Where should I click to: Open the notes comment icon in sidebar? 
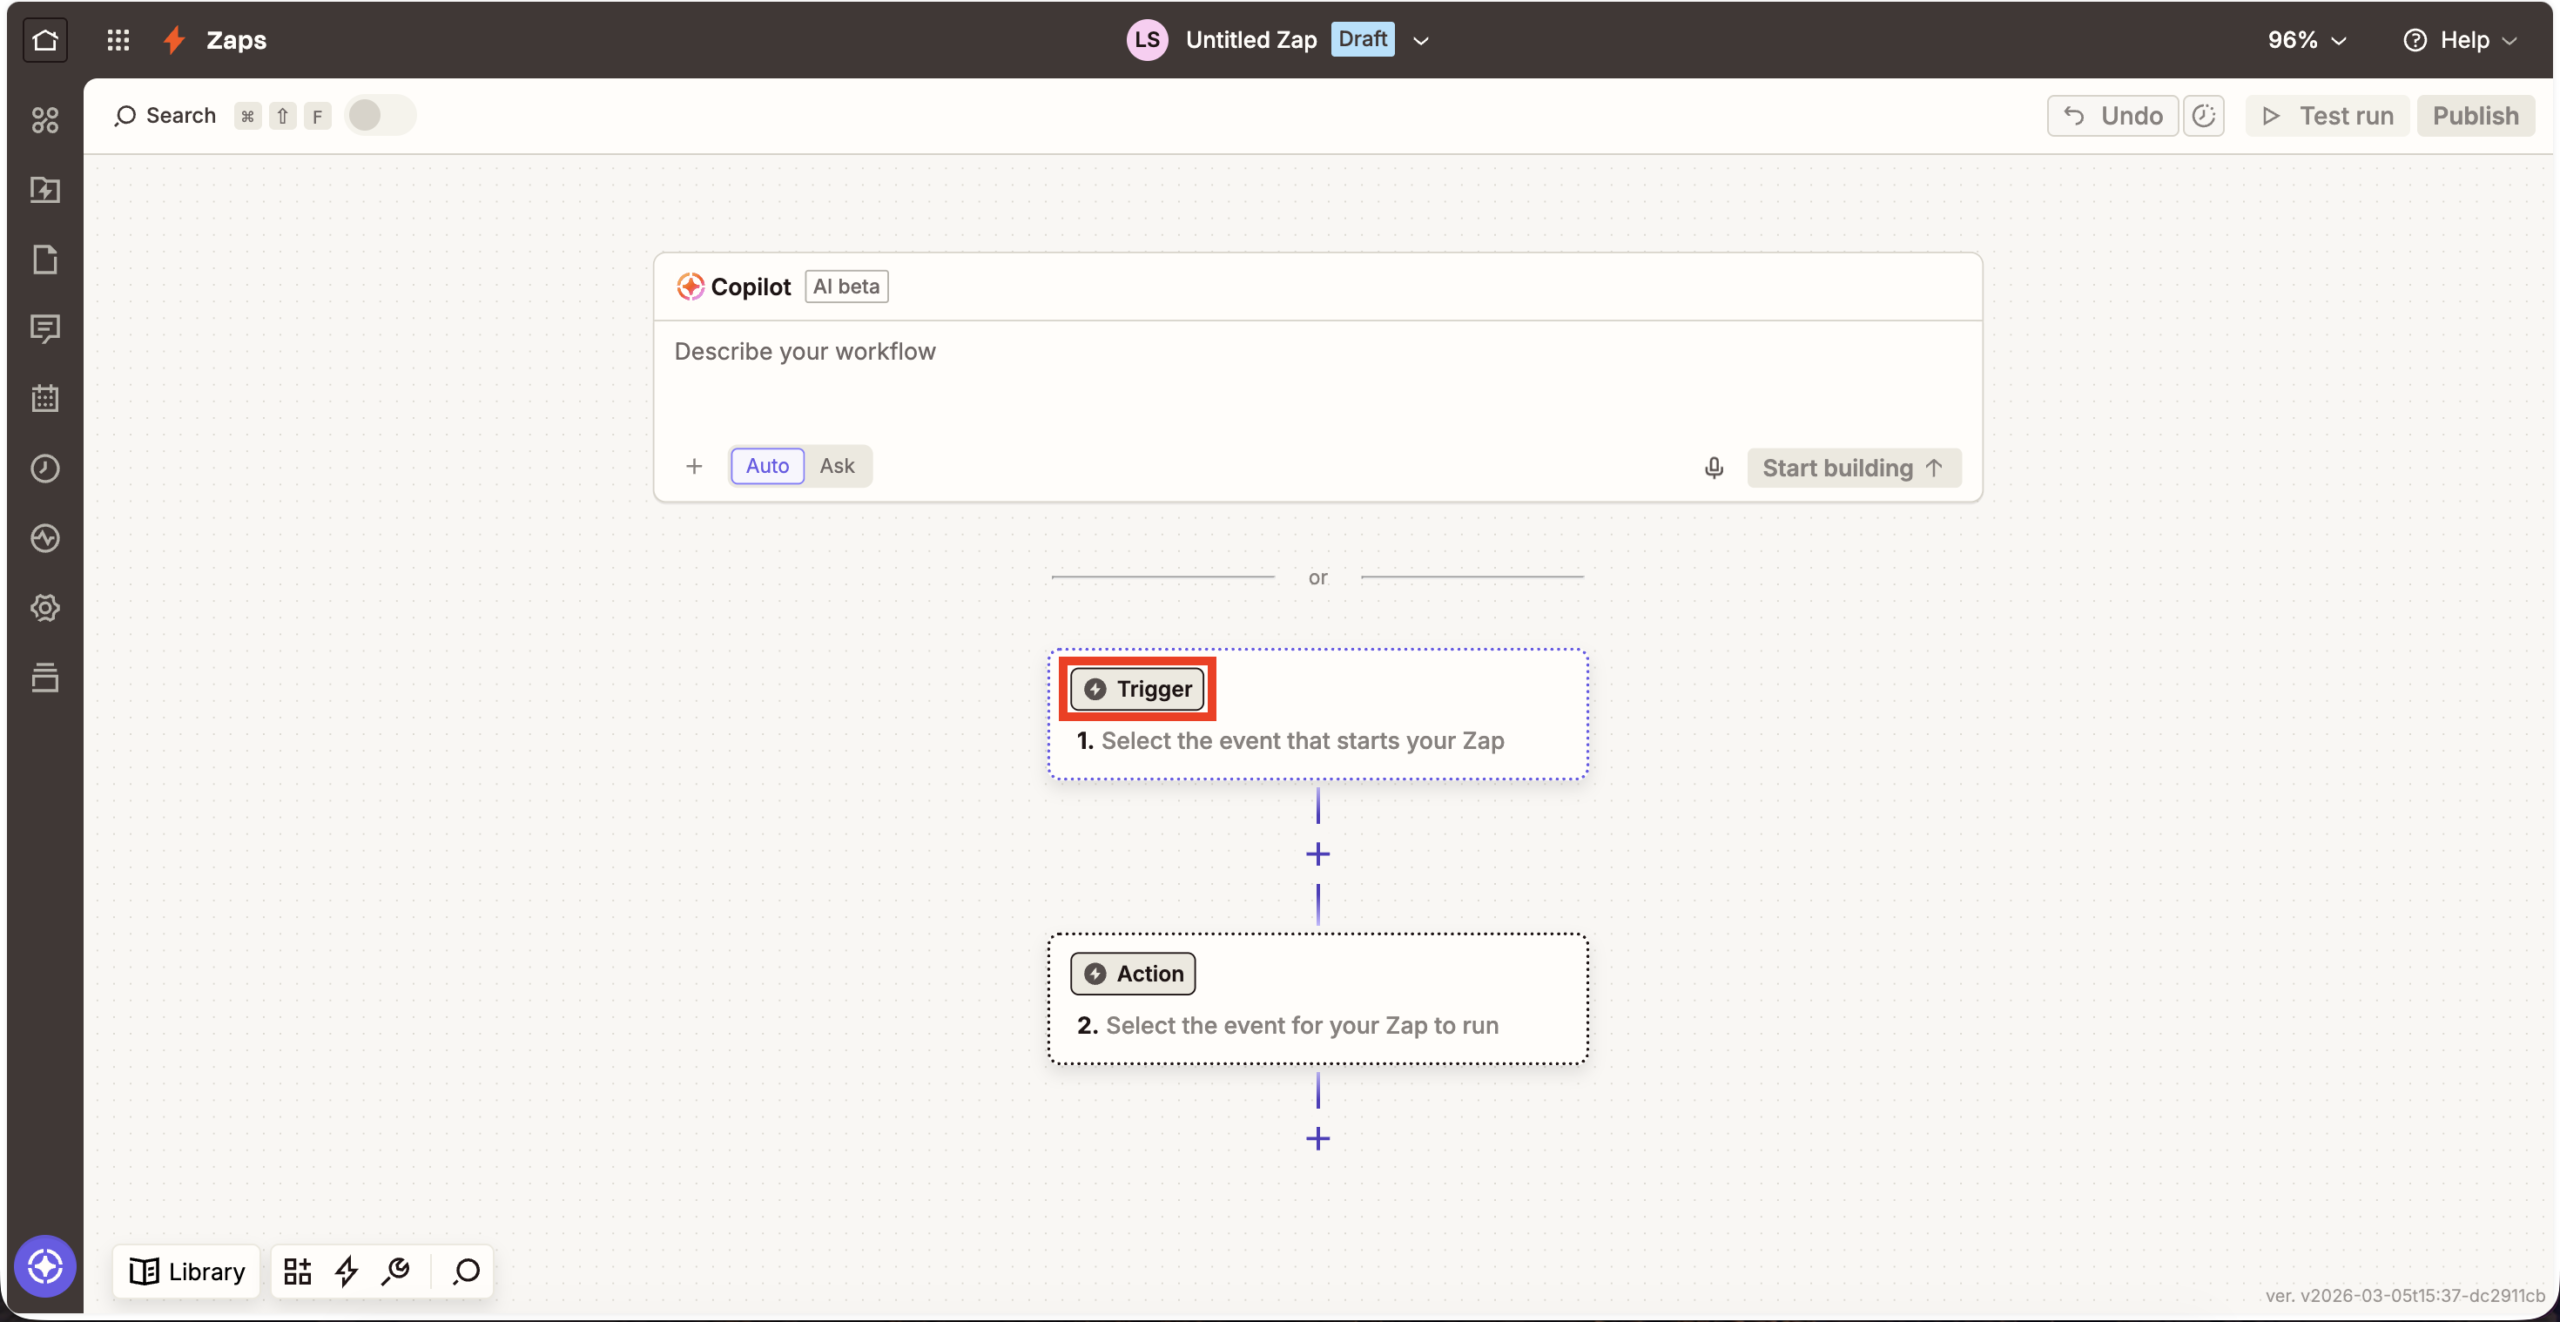tap(45, 328)
